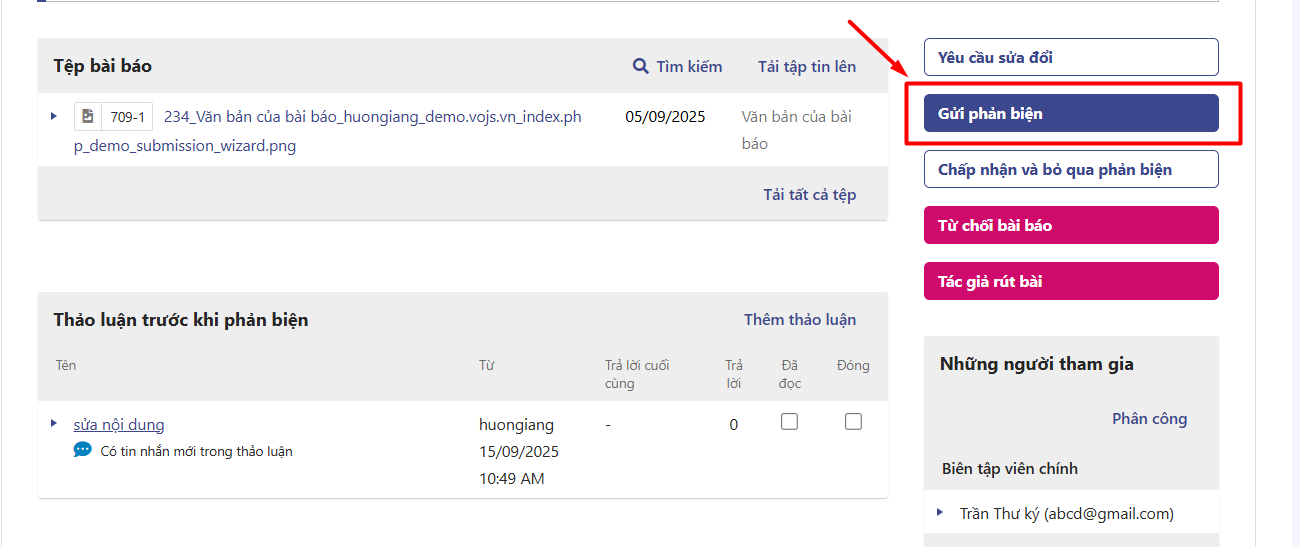This screenshot has width=1300, height=547.
Task: Click the magnifier icon beside Tìm kiếm
Action: point(641,66)
